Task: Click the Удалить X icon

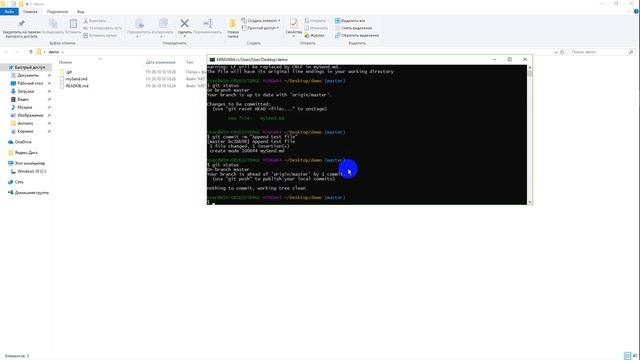Action: pos(184,24)
